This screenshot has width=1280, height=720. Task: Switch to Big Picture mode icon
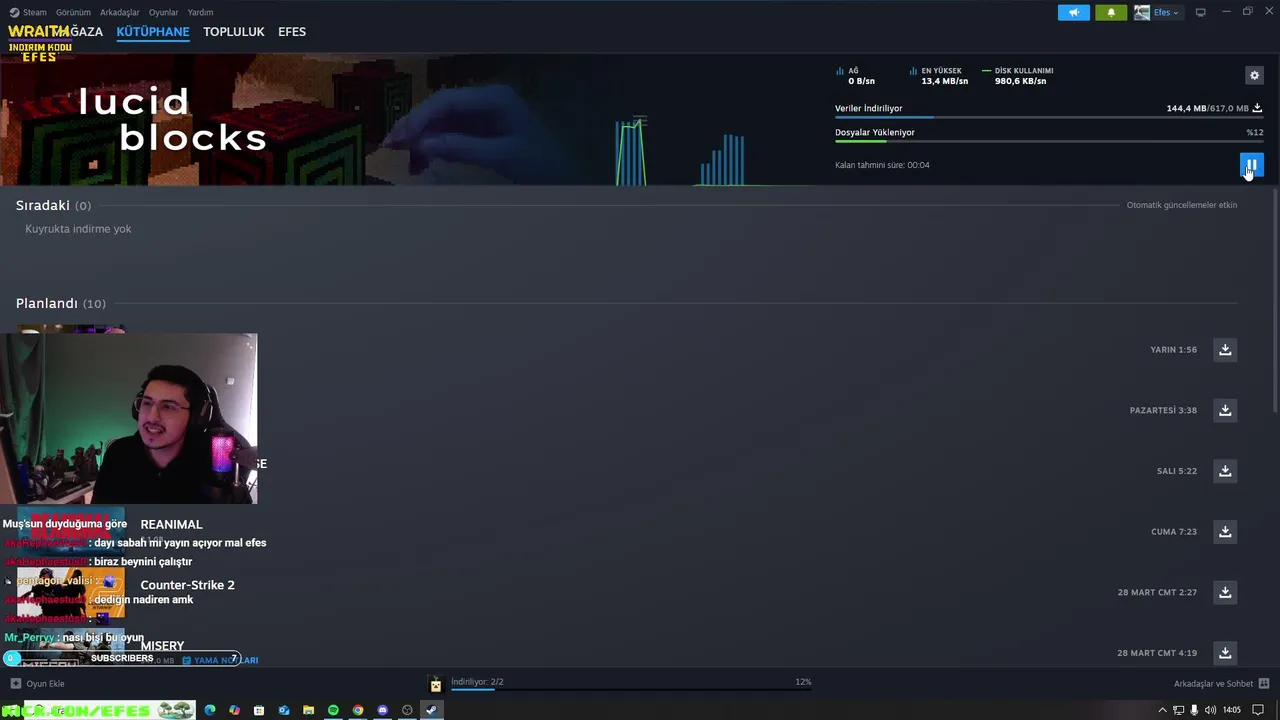(x=1200, y=12)
